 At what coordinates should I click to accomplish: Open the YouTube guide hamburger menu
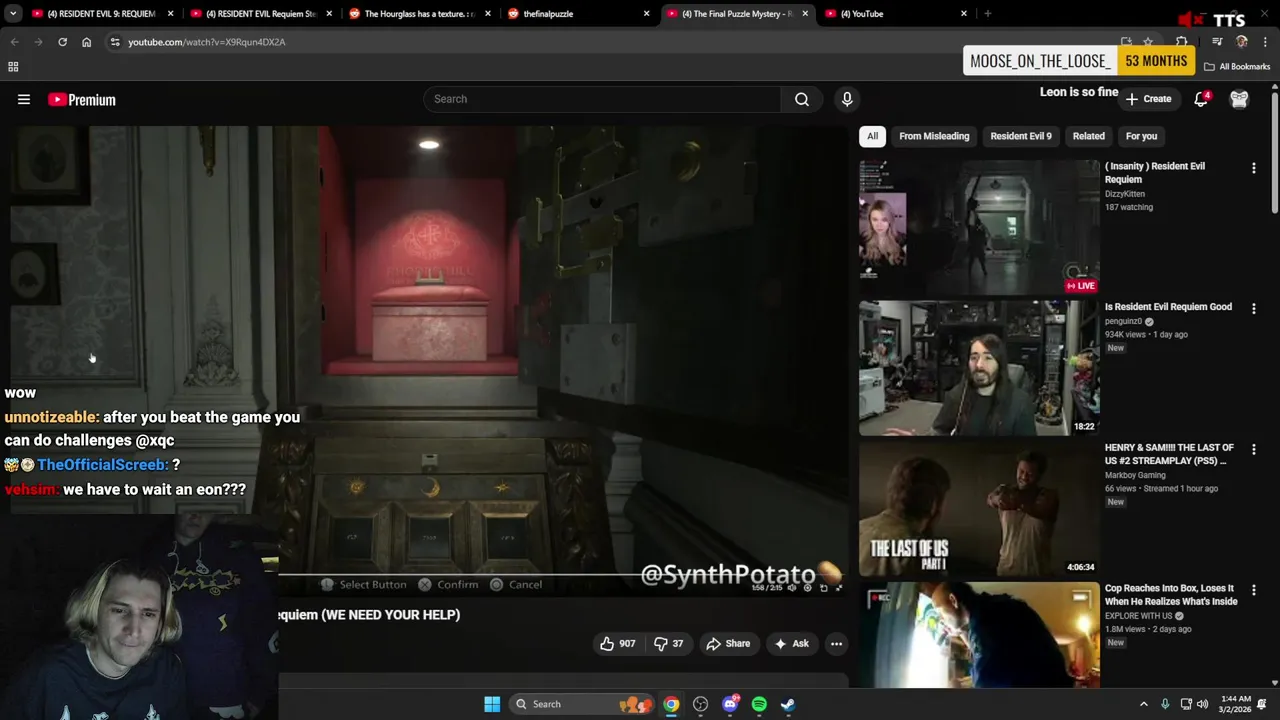pos(24,99)
